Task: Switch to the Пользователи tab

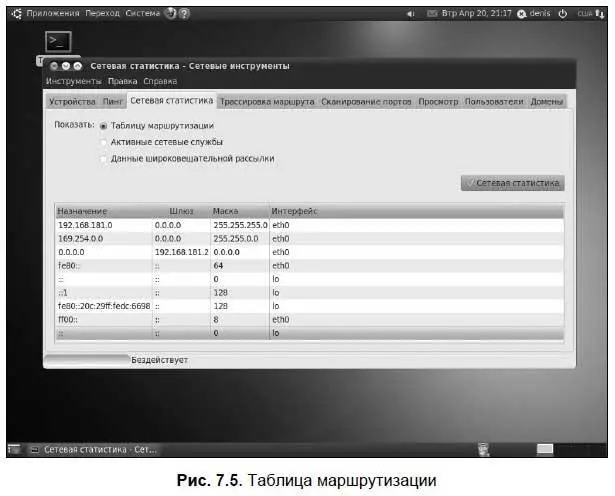Action: click(494, 102)
